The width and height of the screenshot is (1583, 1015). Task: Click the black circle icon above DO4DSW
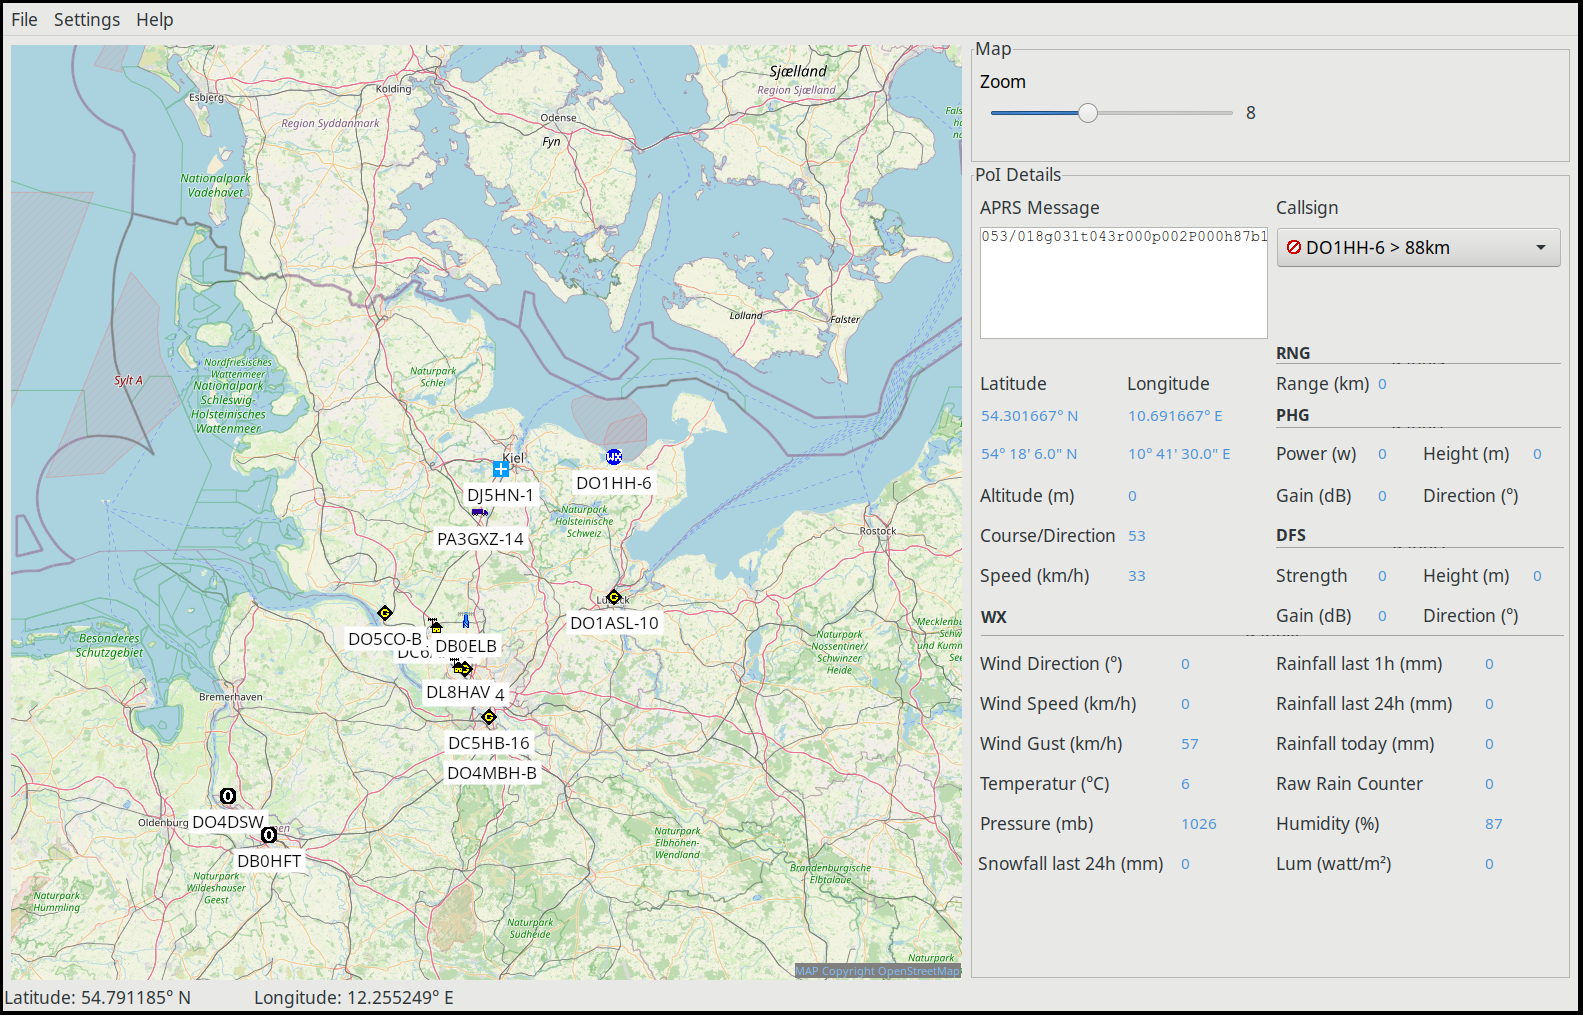point(228,796)
